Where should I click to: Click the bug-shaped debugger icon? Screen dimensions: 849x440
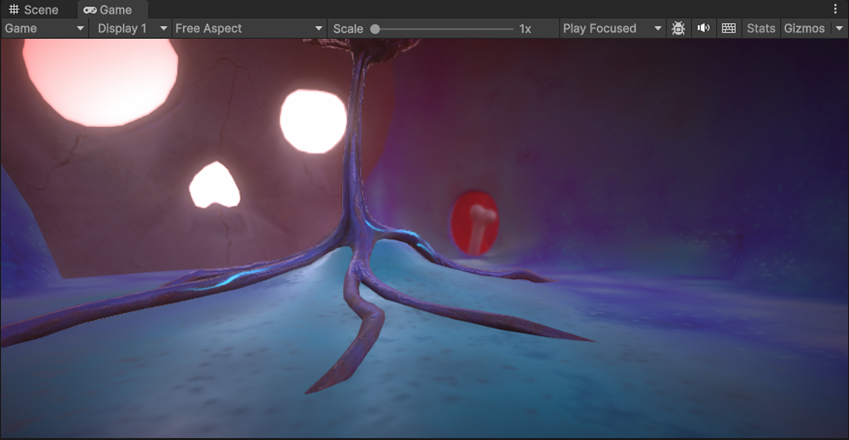pyautogui.click(x=679, y=28)
